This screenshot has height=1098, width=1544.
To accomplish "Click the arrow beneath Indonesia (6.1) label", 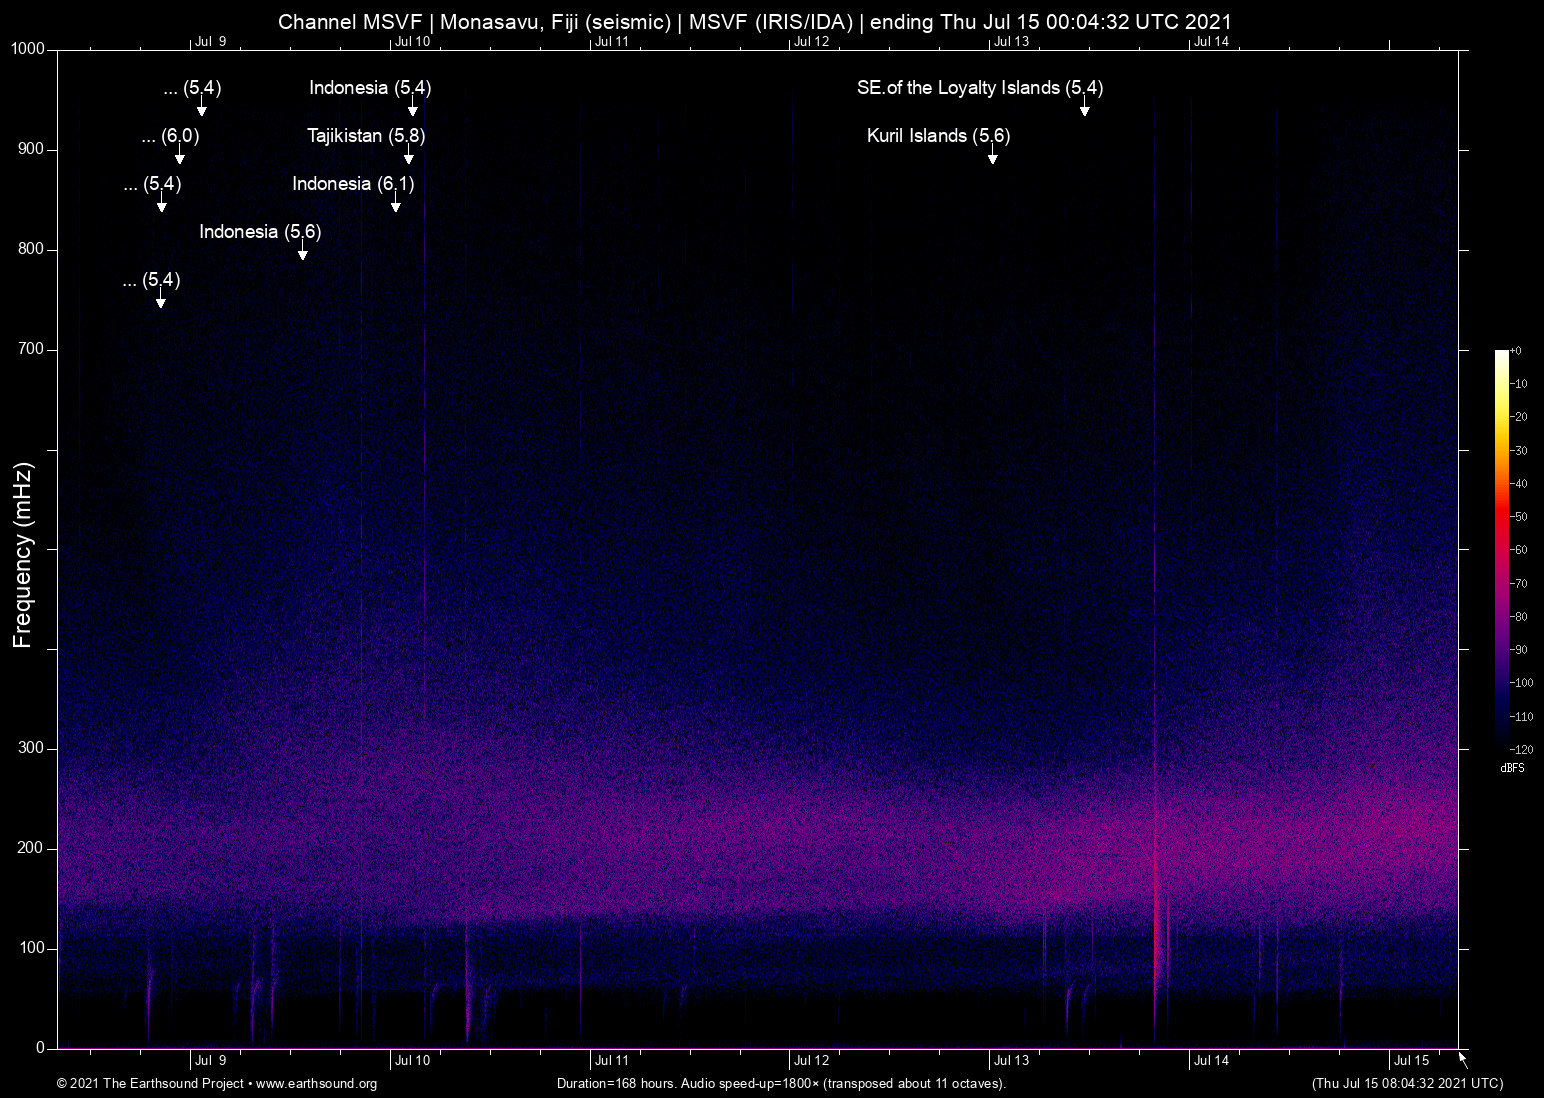I will 396,204.
